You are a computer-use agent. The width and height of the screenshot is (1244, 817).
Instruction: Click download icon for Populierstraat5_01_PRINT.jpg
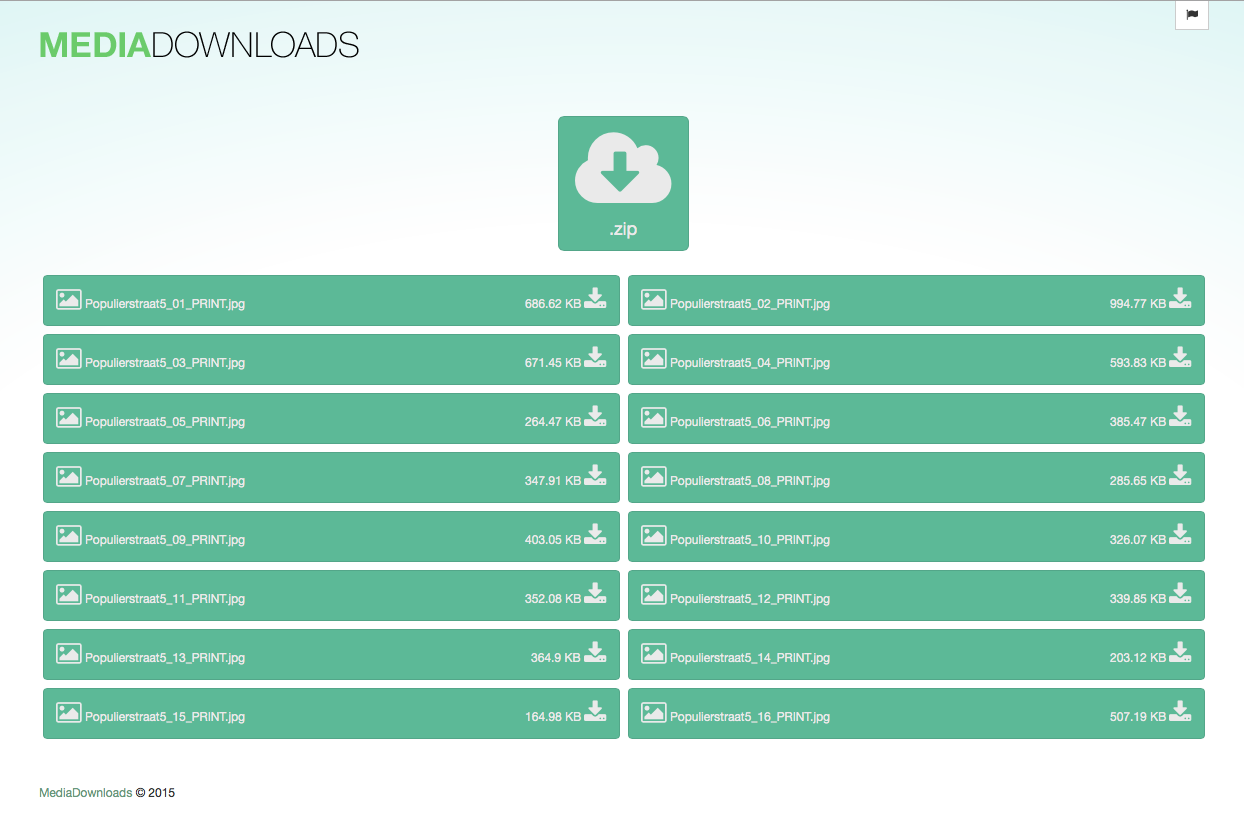pyautogui.click(x=595, y=299)
